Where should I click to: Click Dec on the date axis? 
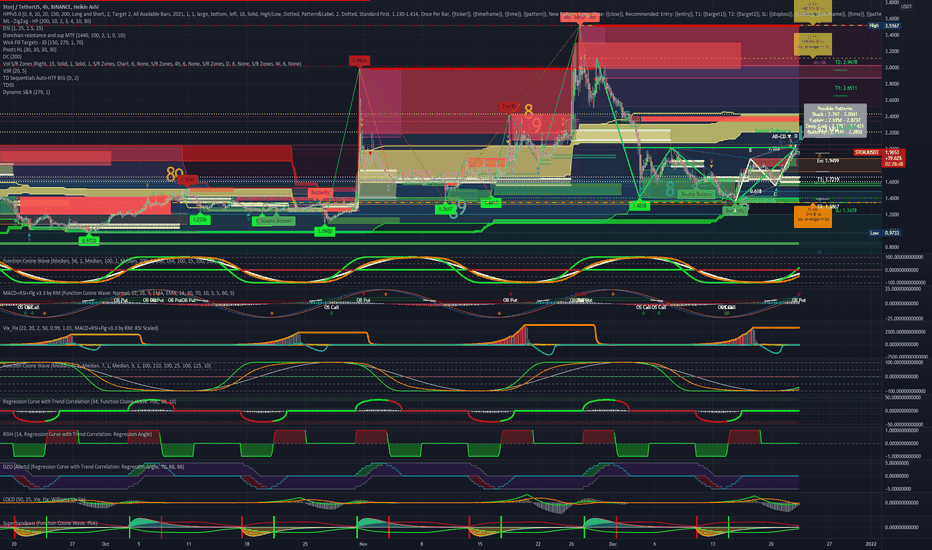coord(613,543)
